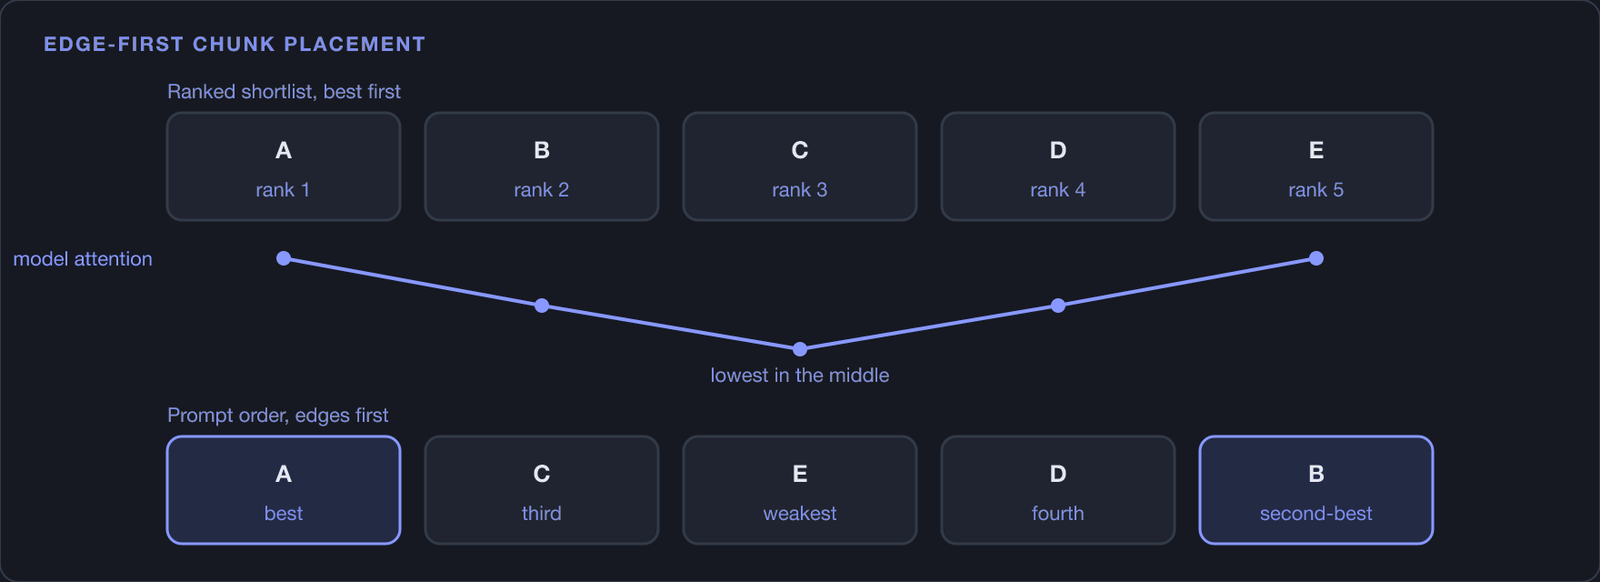Click 'Ranked shortlist, best first' label
This screenshot has height=582, width=1600.
point(284,91)
